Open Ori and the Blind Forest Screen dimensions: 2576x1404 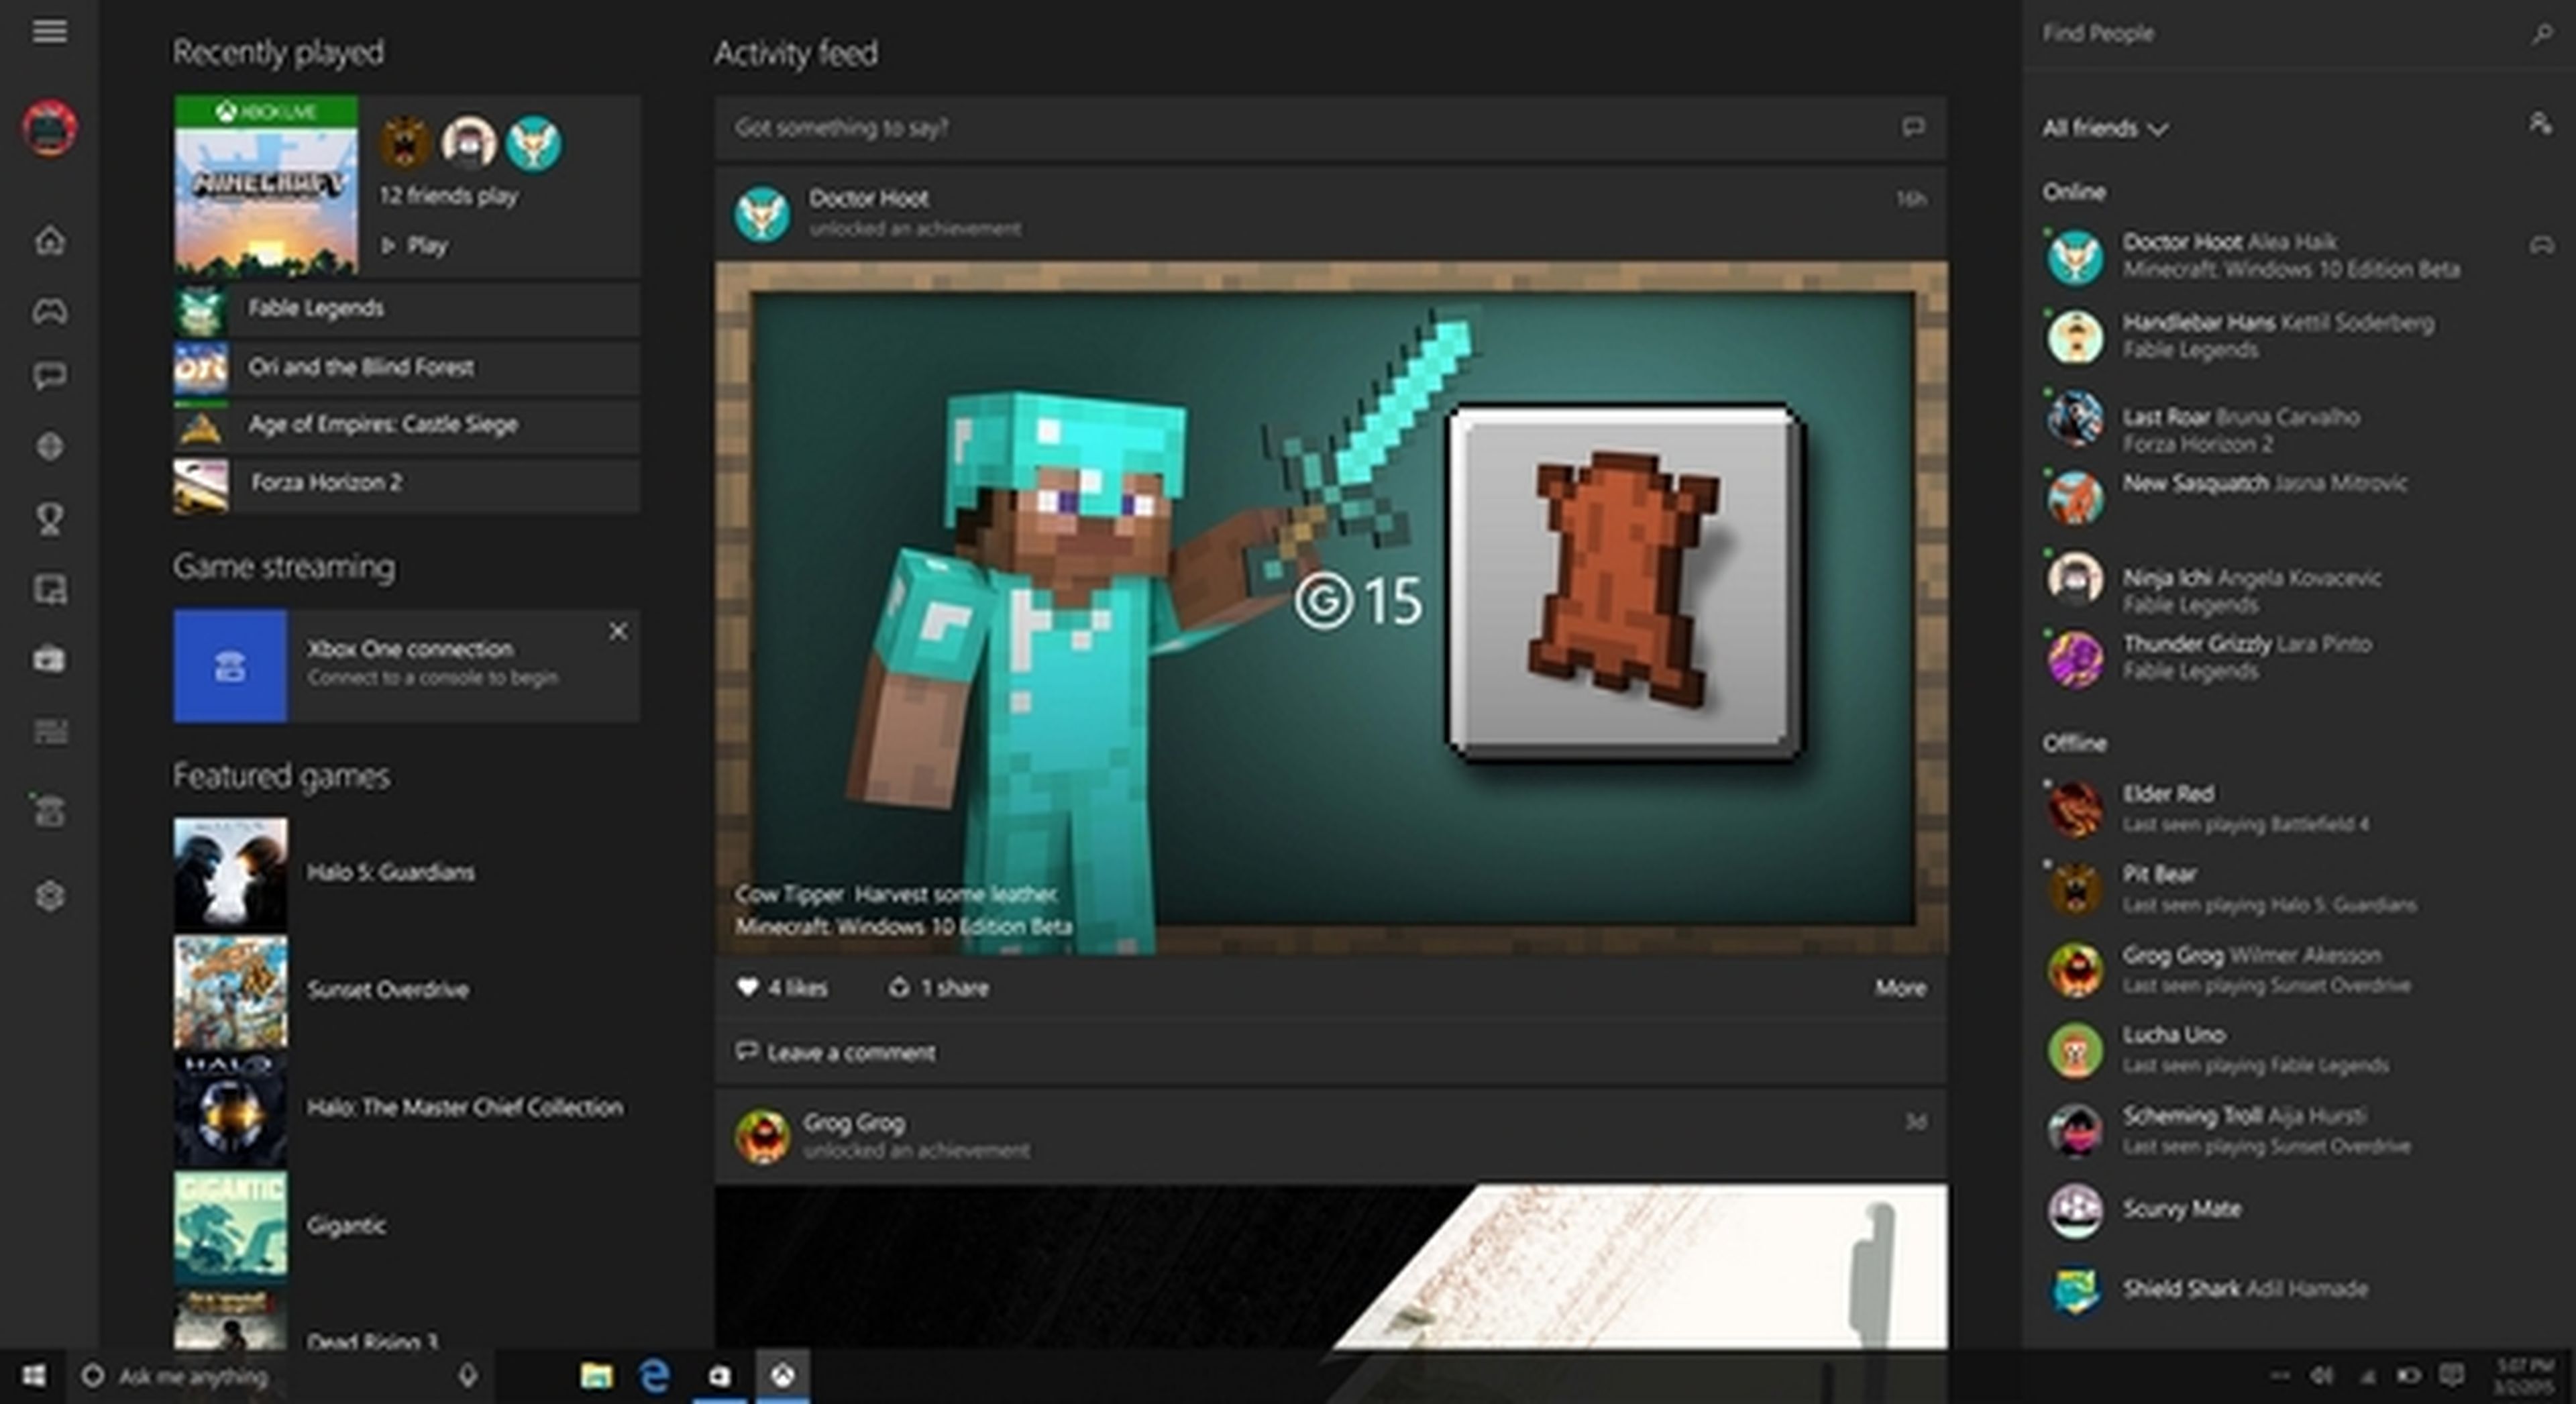pyautogui.click(x=407, y=367)
